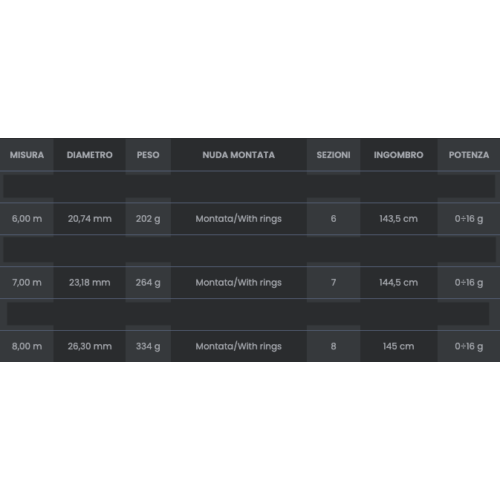Select the 264 g weight cell
The width and height of the screenshot is (500, 500).
(148, 282)
